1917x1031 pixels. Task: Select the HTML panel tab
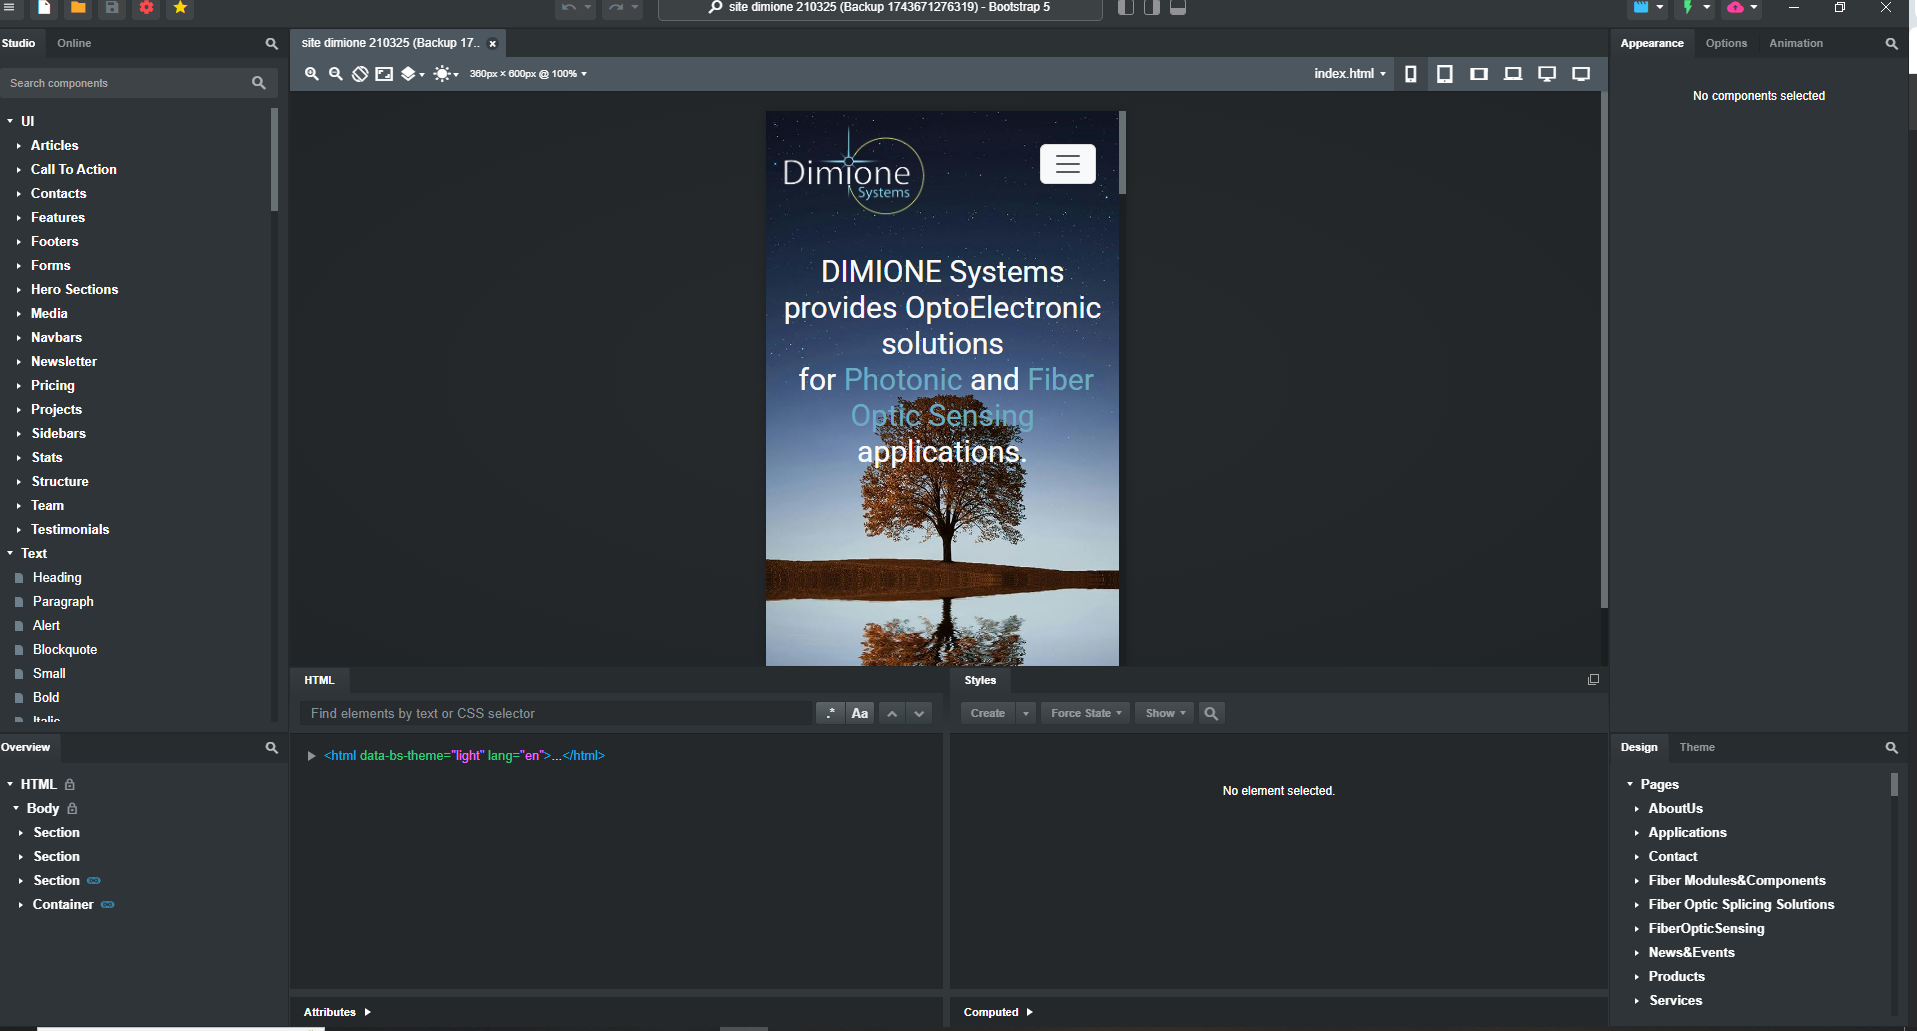(x=319, y=680)
